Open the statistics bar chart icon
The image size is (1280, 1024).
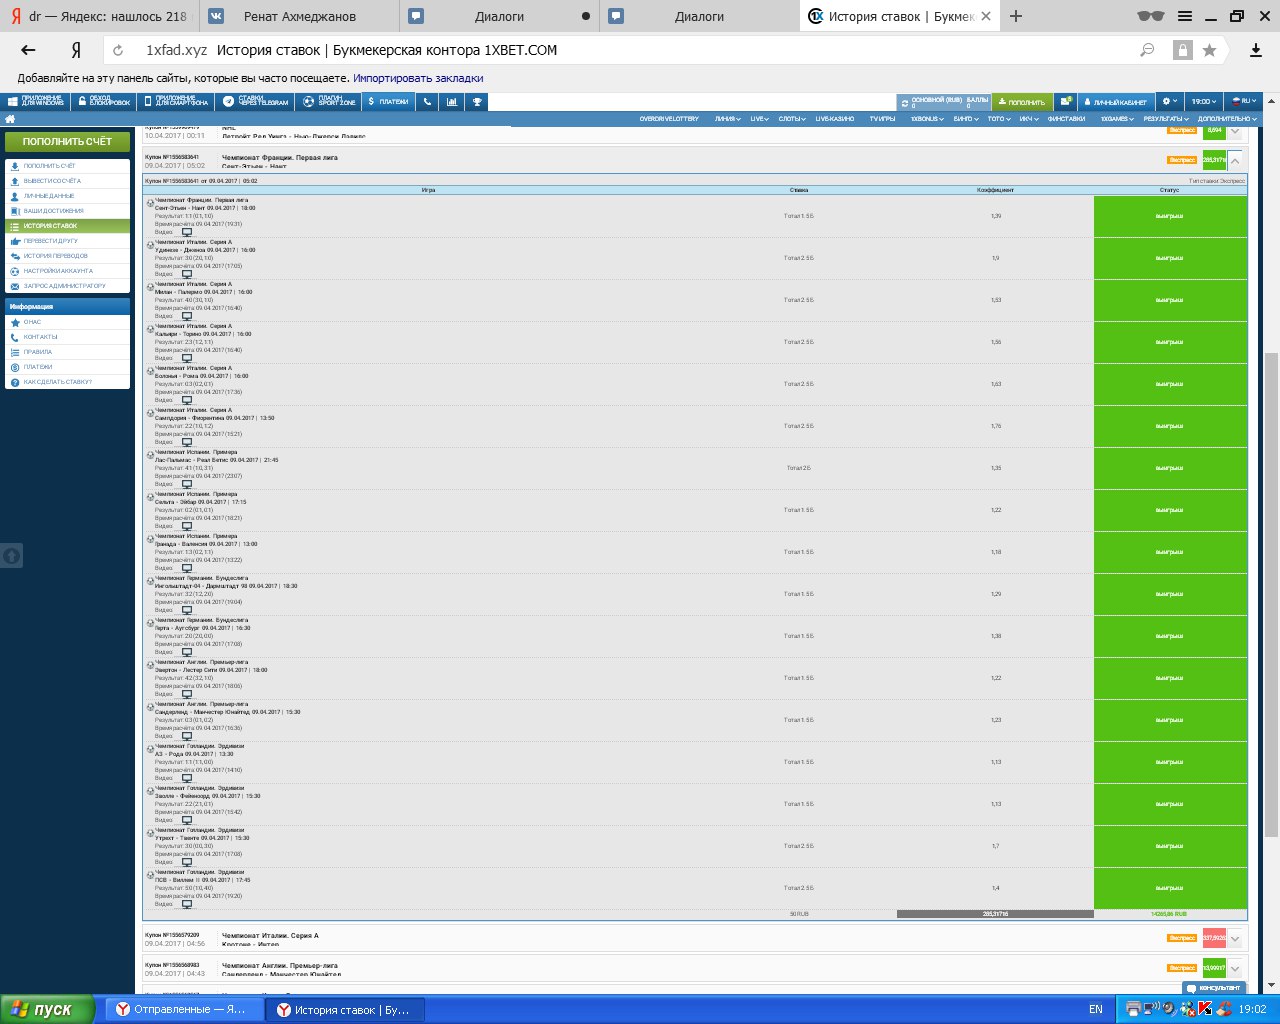tap(452, 102)
